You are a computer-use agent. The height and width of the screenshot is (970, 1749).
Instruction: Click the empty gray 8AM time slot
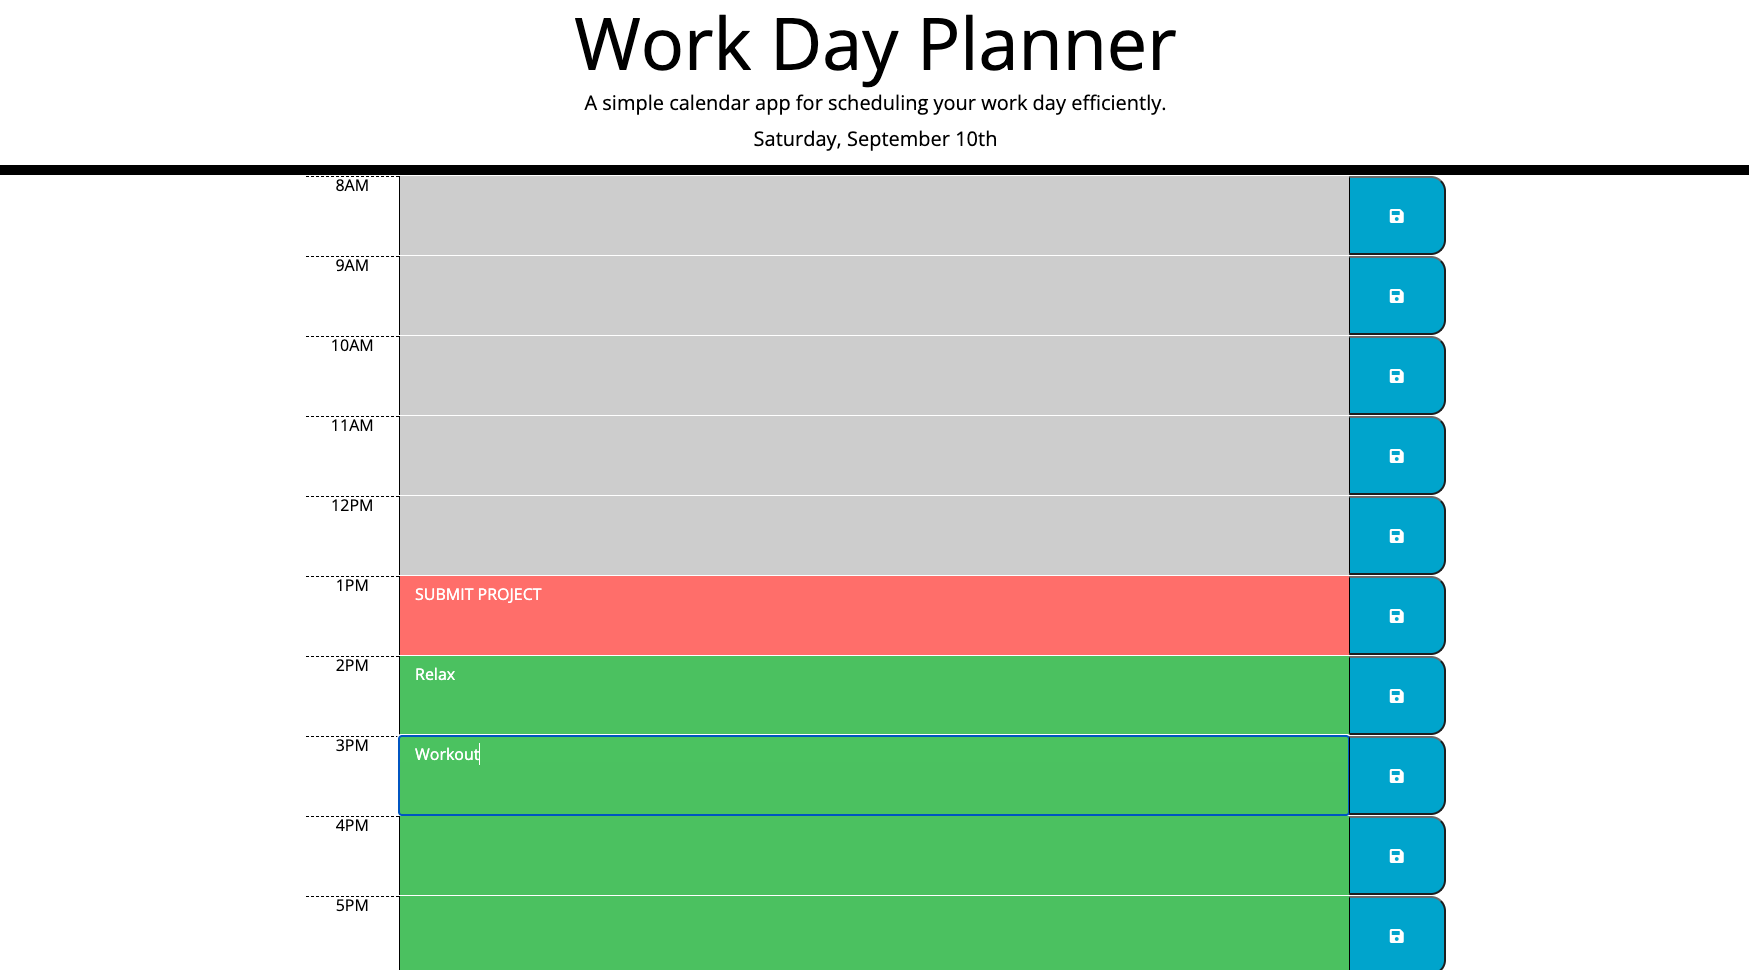[870, 216]
